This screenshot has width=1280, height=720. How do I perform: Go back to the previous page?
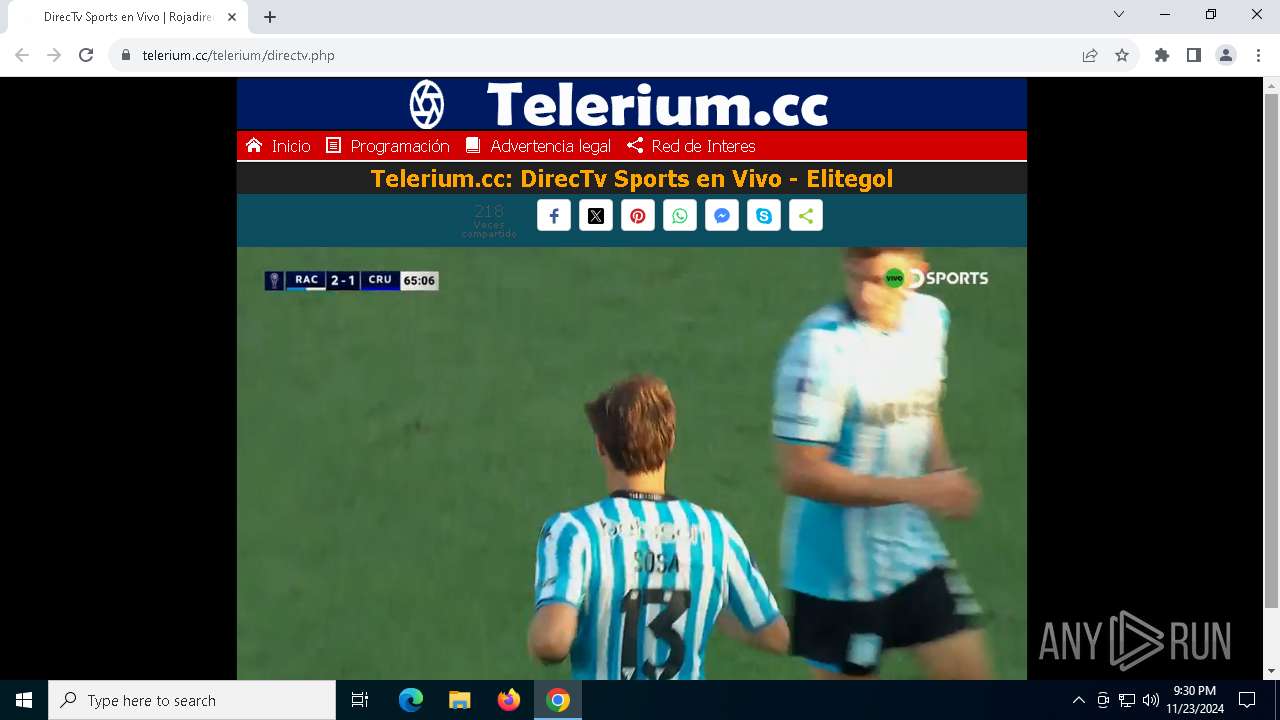tap(22, 55)
